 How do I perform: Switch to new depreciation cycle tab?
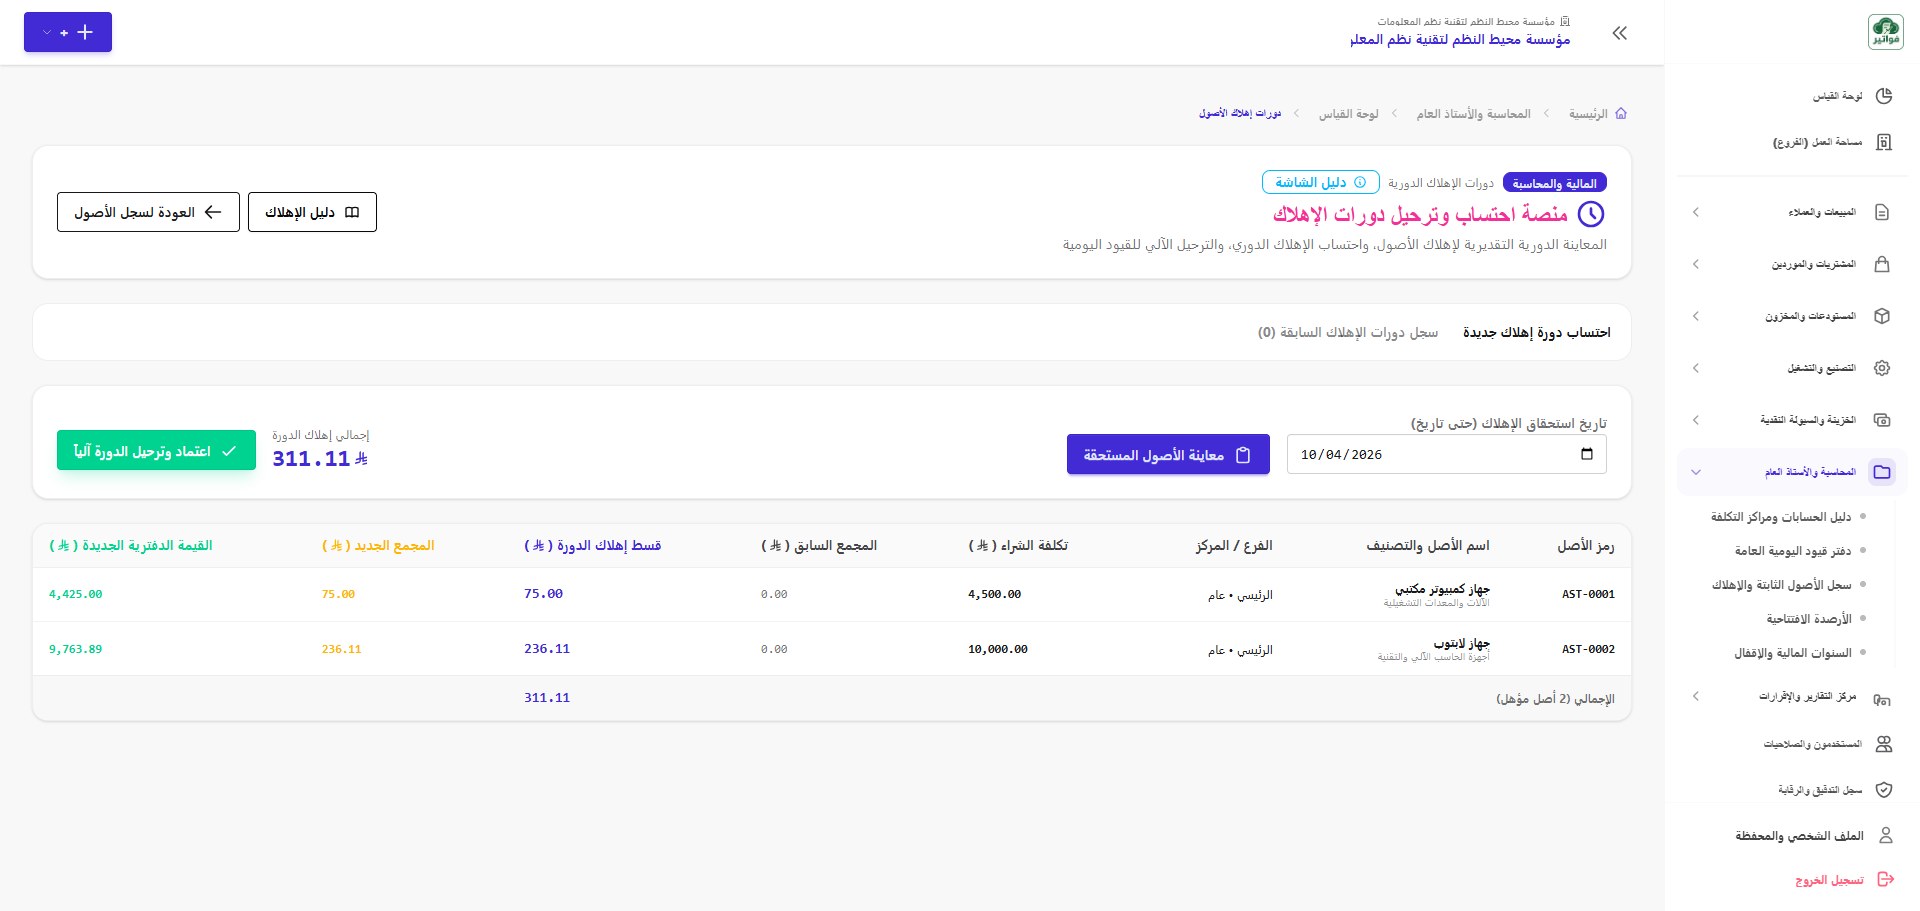1537,332
